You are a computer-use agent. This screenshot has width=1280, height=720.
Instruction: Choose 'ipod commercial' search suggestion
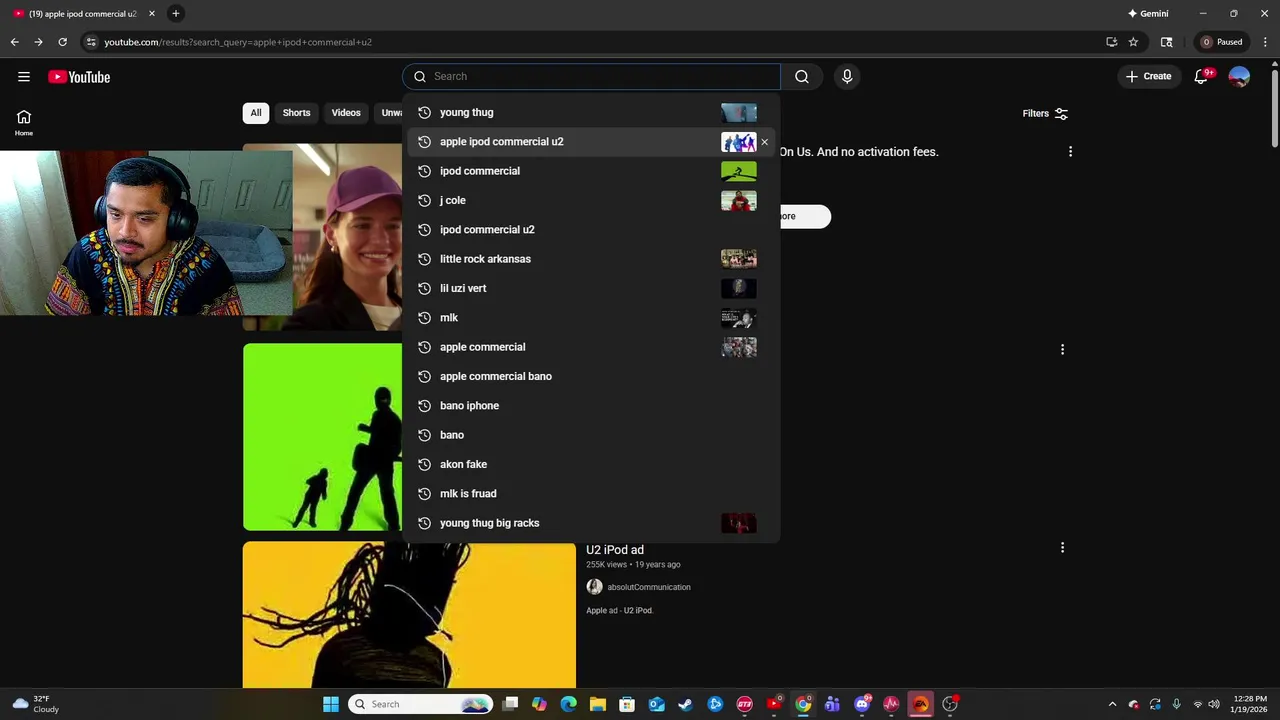[592, 171]
